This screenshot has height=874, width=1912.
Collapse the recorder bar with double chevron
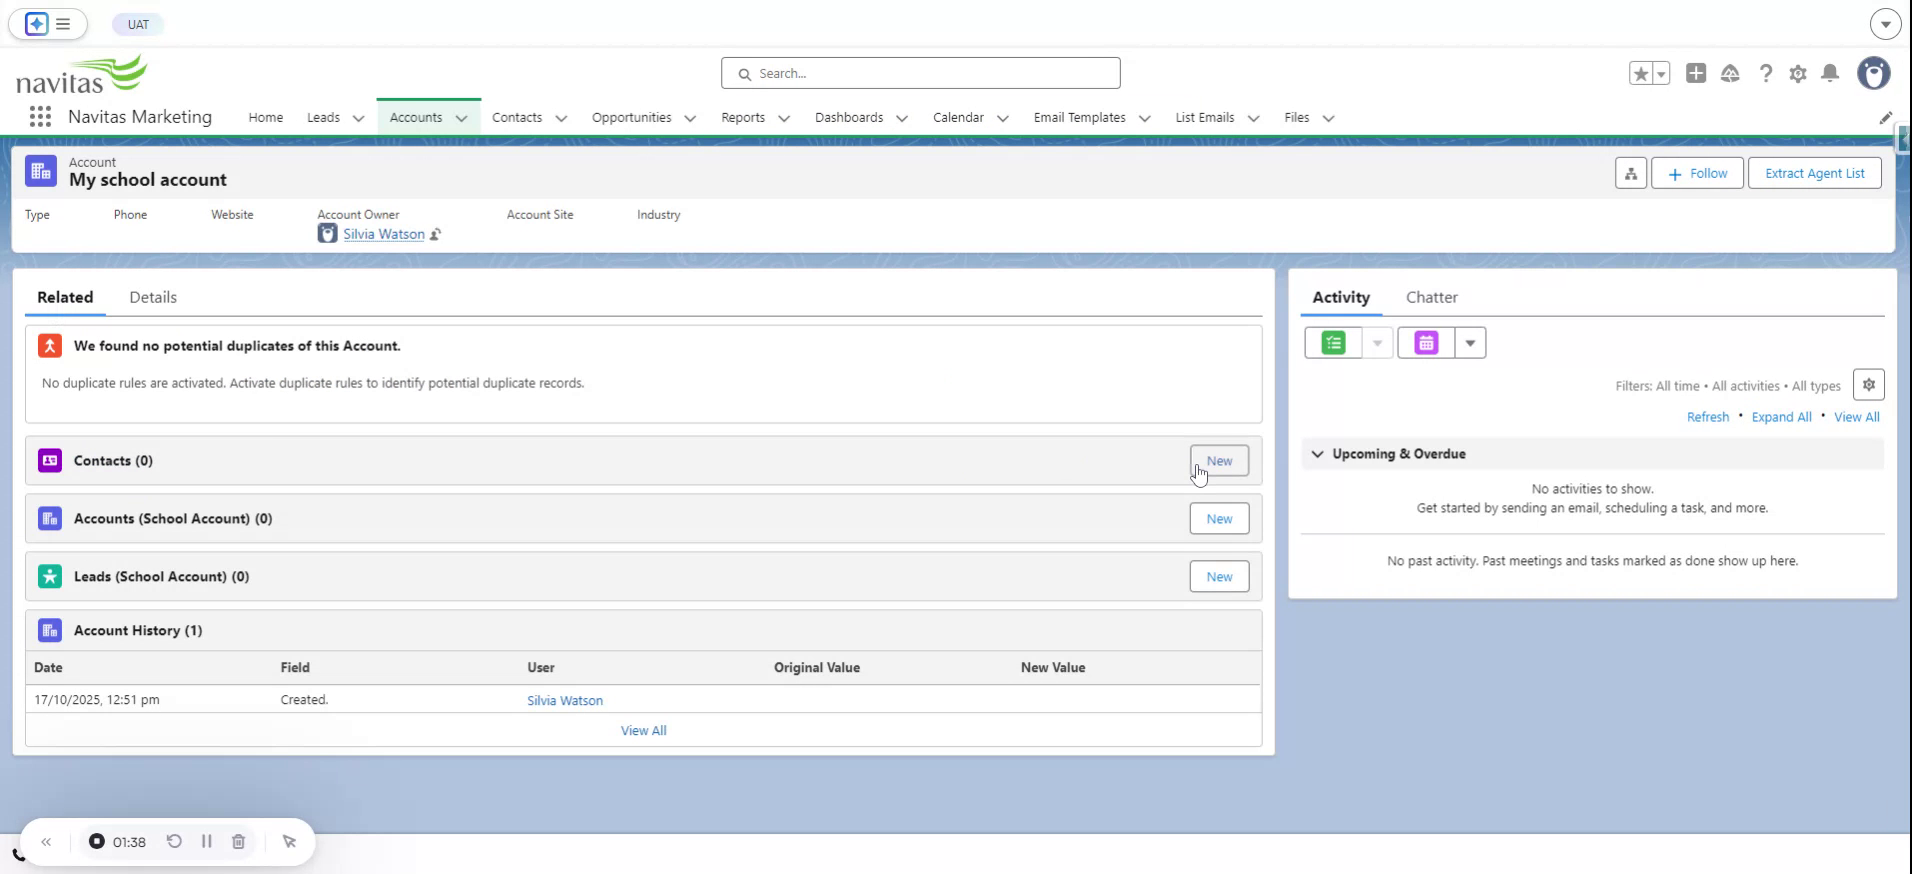tap(46, 842)
